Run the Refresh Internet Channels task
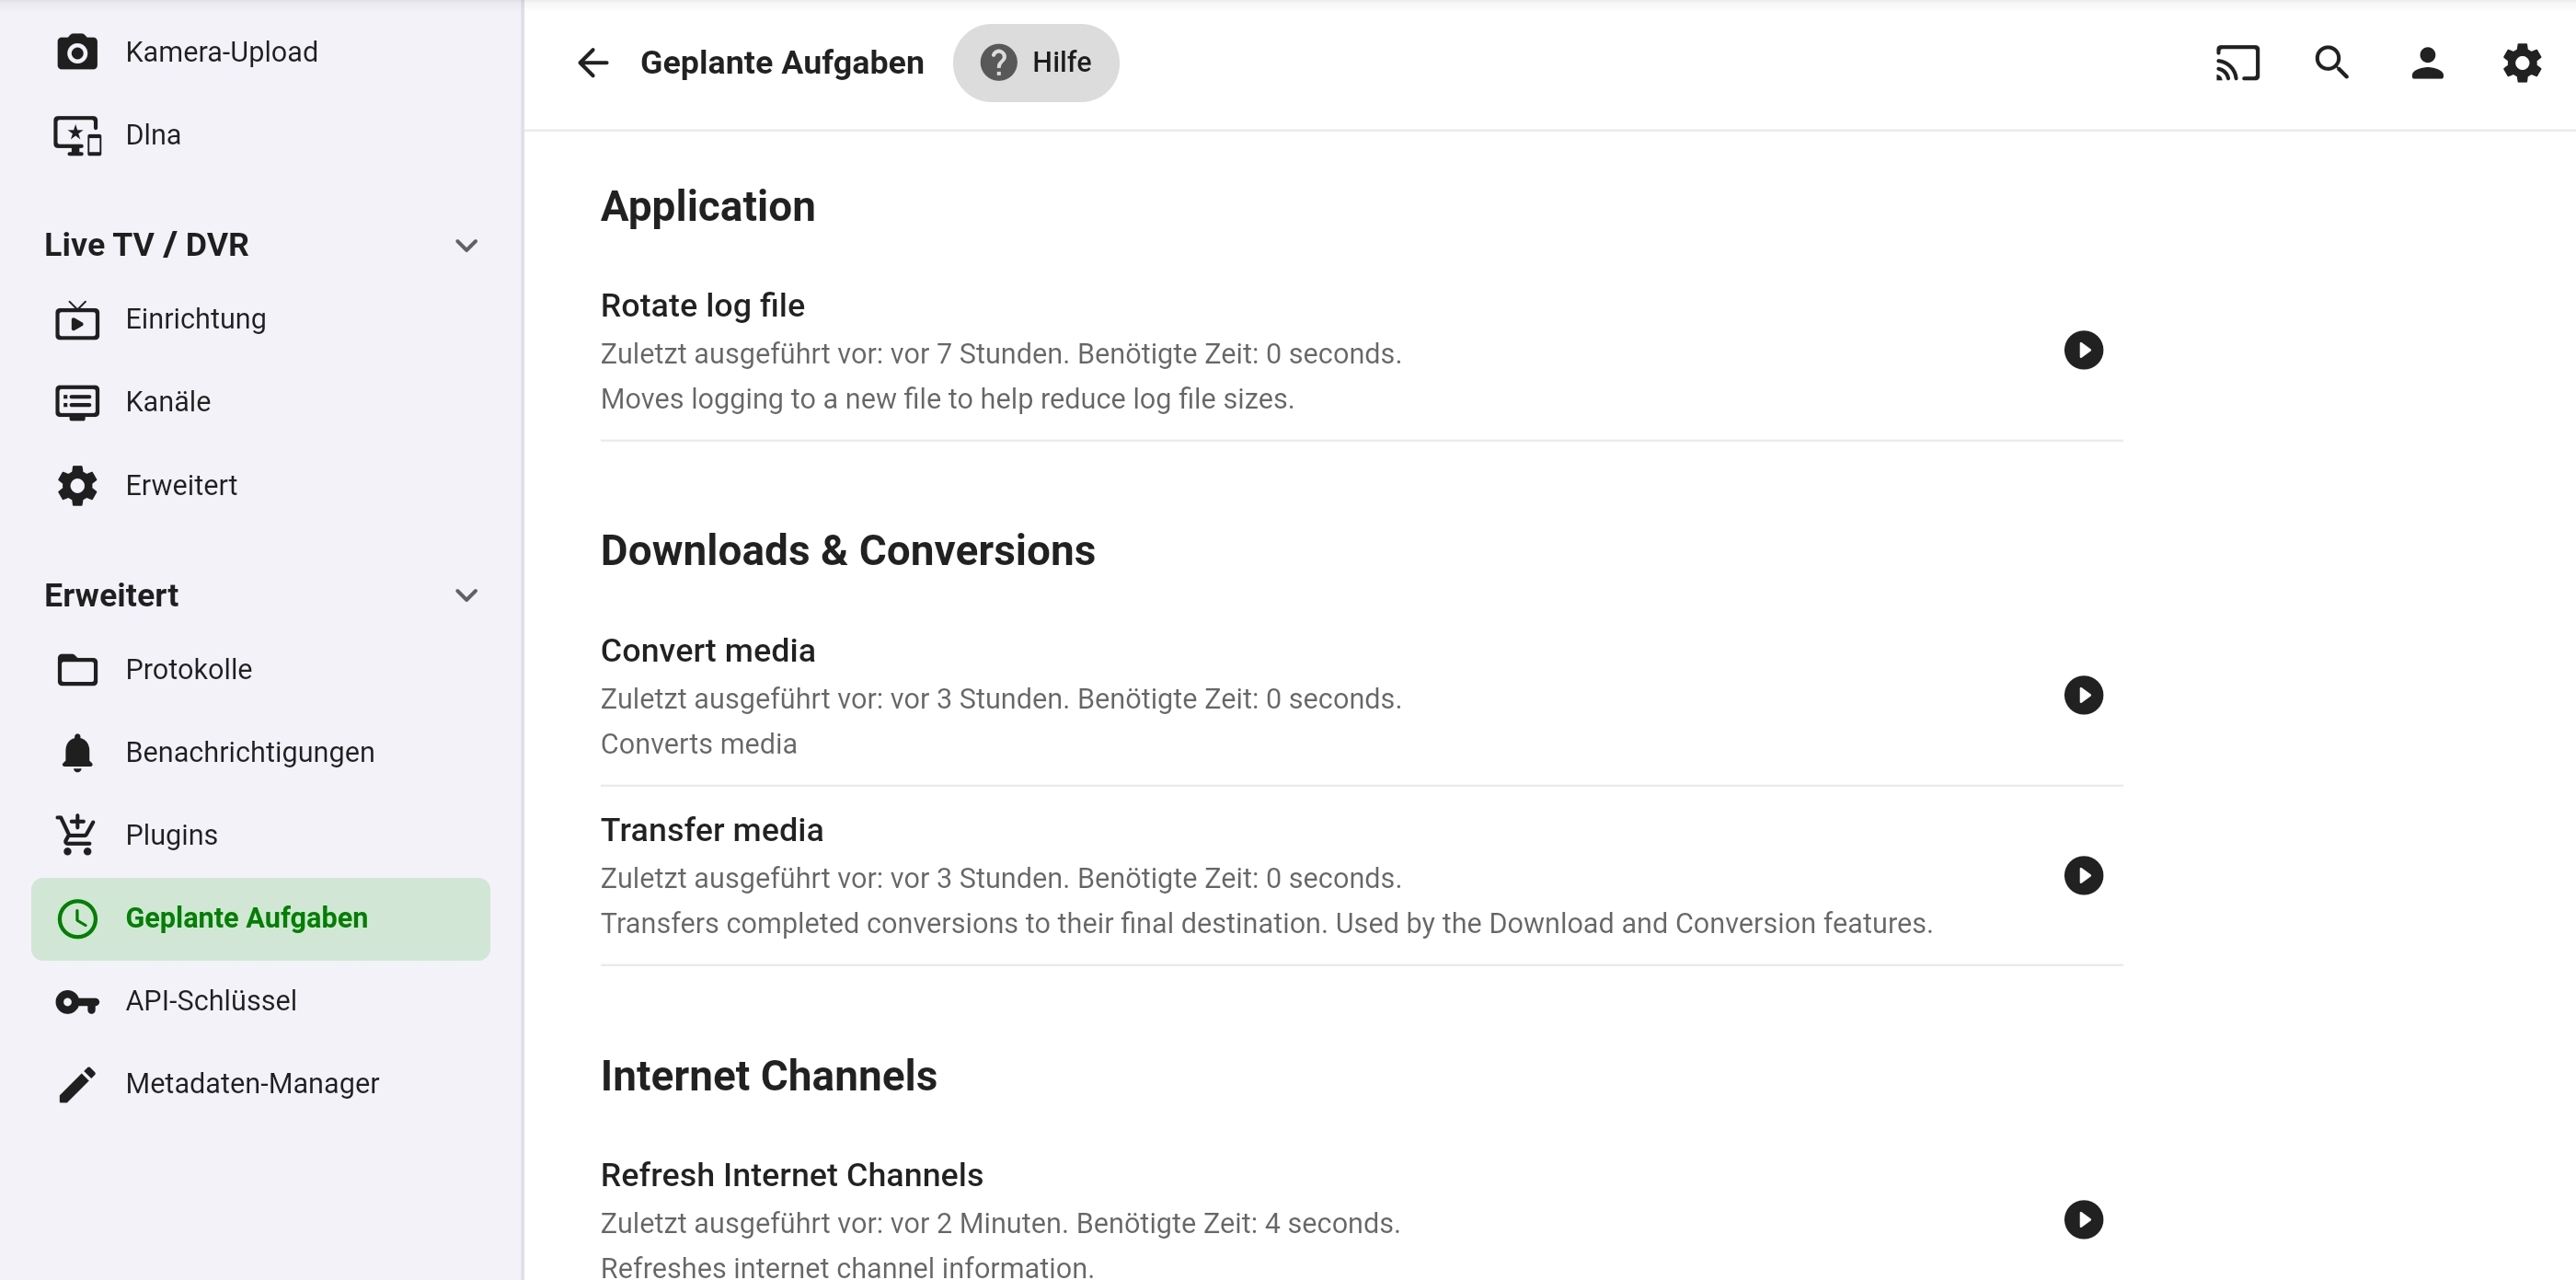2576x1280 pixels. coord(2083,1220)
